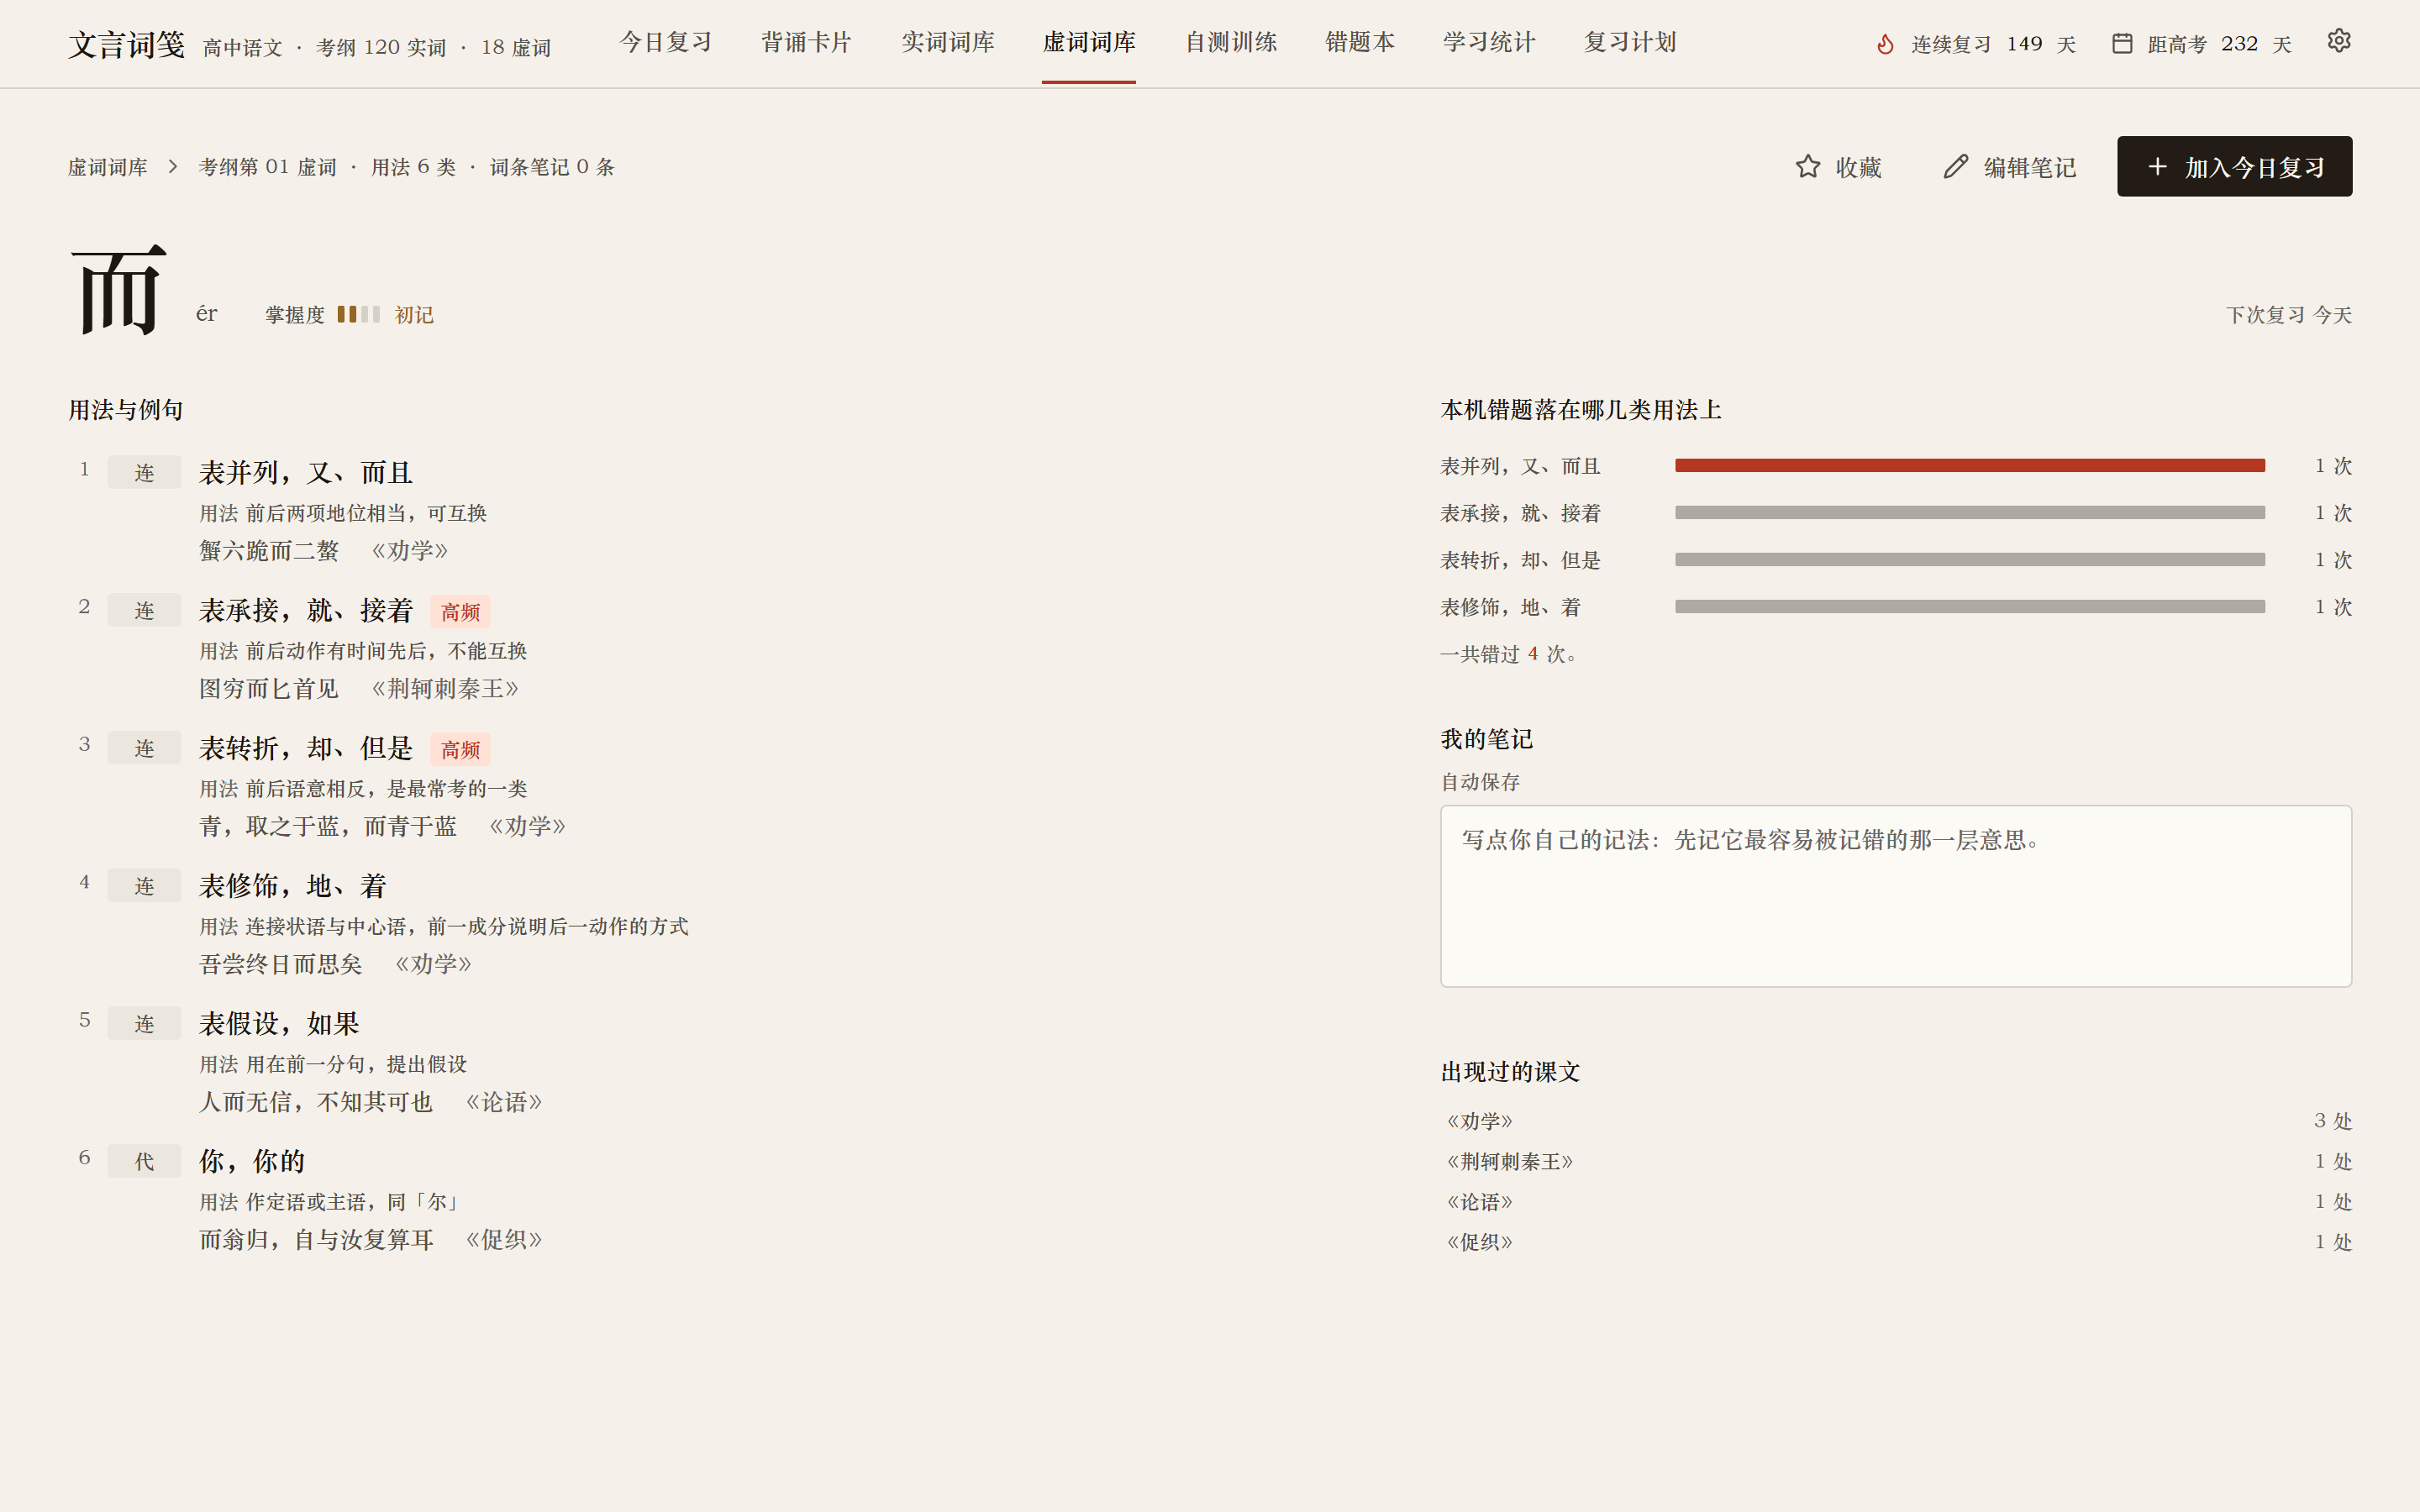Open the 今日复习 tab
This screenshot has height=1512, width=2420.
665,42
